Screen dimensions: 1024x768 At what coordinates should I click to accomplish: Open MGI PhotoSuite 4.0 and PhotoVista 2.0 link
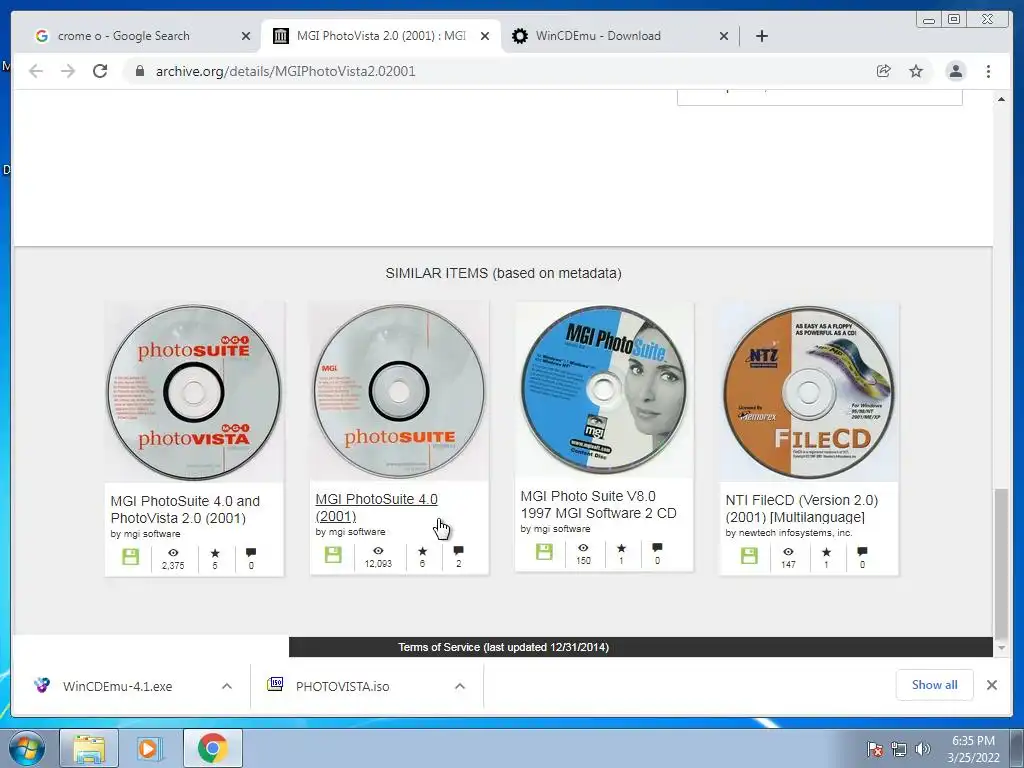click(185, 509)
